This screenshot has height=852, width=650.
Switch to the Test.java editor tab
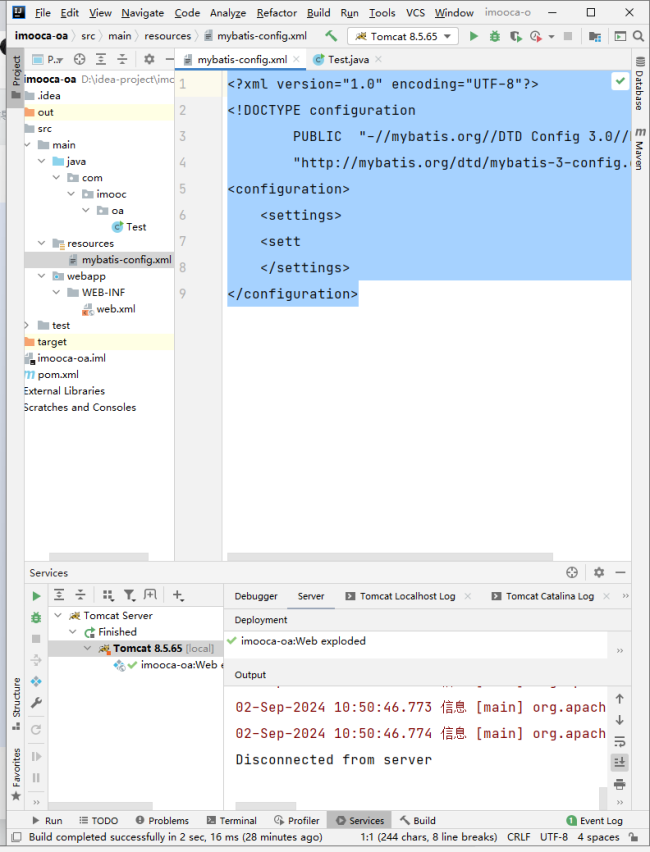[x=348, y=59]
